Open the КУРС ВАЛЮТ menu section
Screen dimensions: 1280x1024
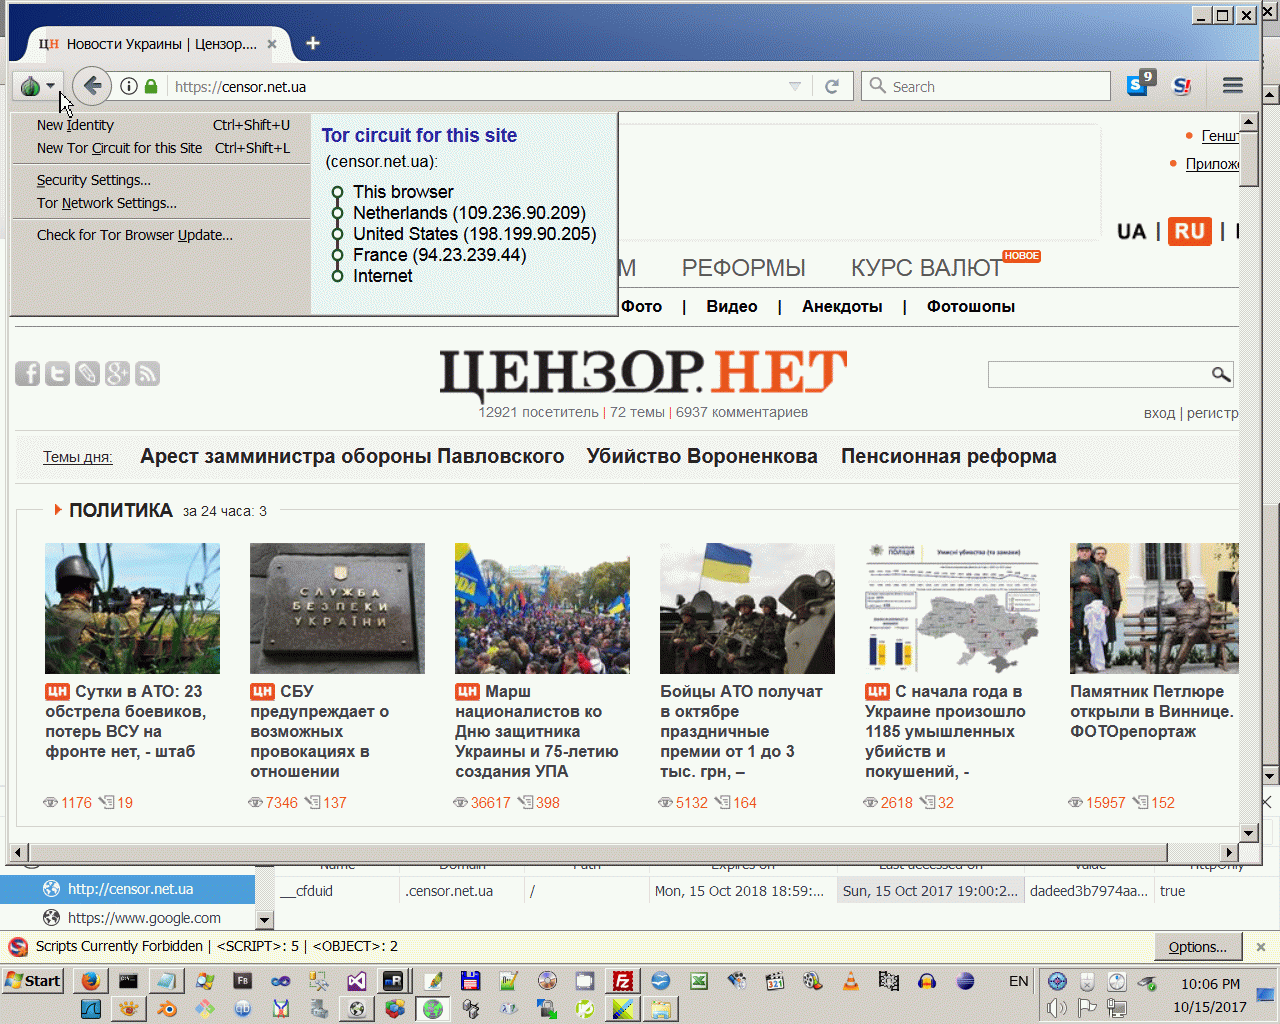(x=926, y=268)
